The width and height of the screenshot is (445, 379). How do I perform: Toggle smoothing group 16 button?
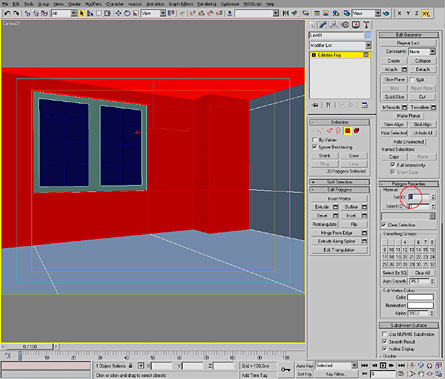432,249
